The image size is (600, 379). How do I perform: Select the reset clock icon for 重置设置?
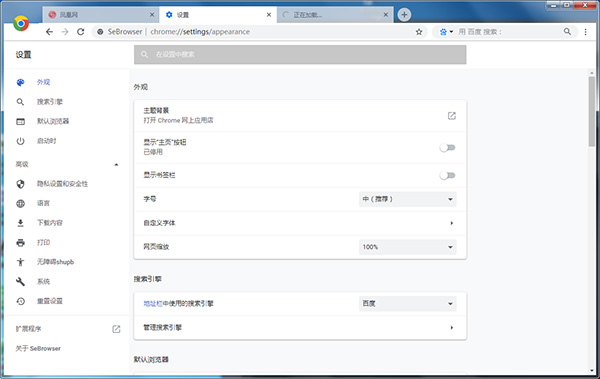(x=20, y=301)
